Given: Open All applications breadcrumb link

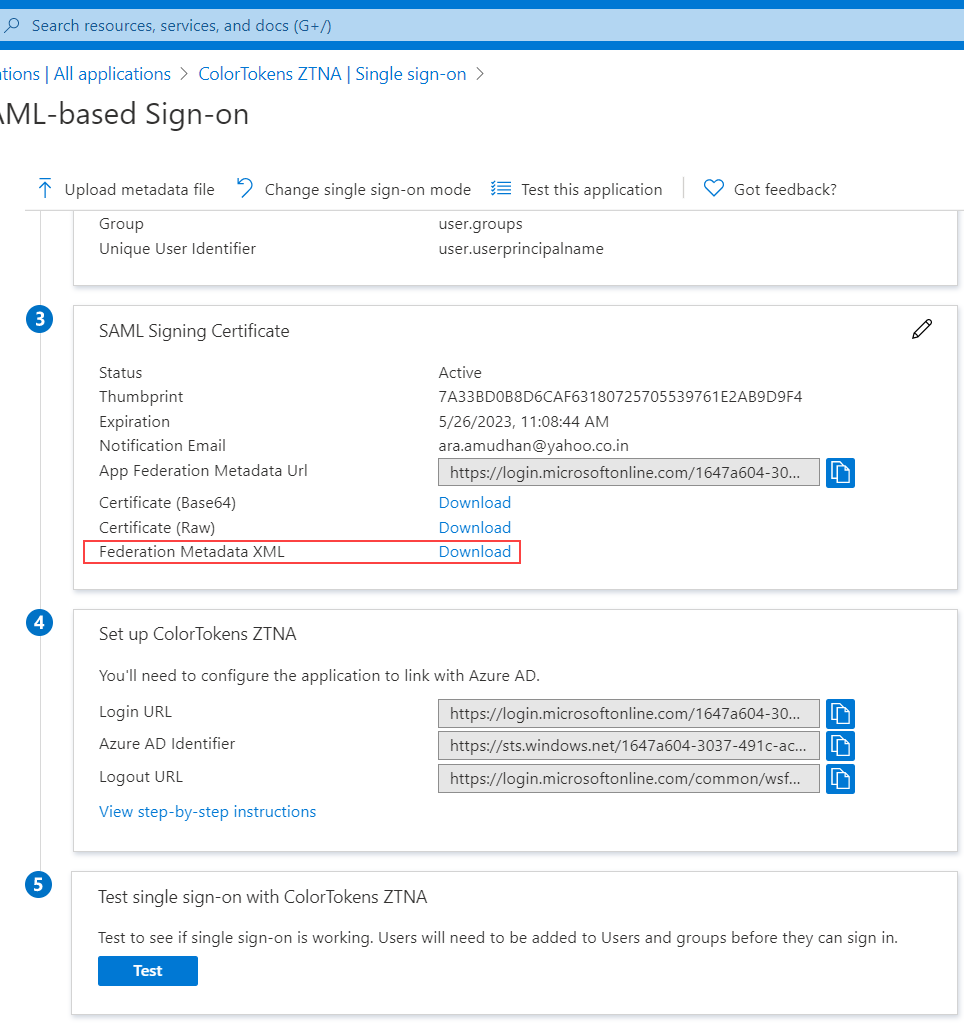Looking at the screenshot, I should pos(112,74).
